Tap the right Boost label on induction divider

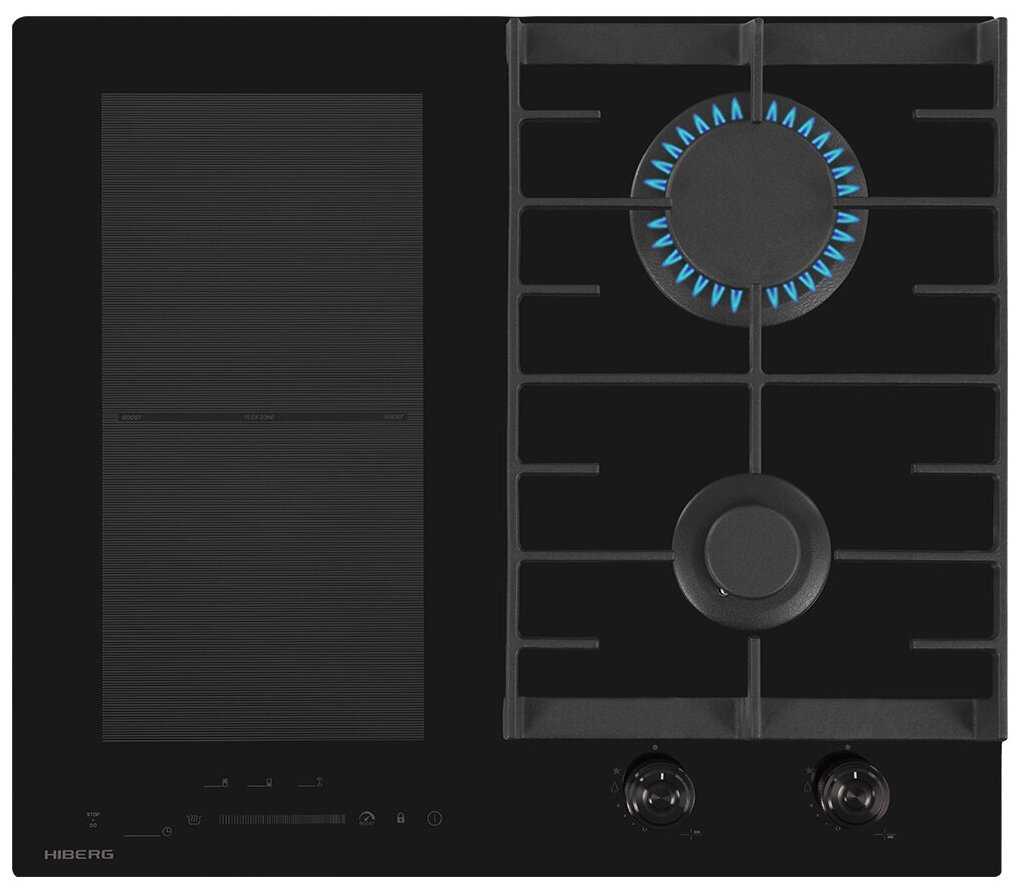[393, 416]
